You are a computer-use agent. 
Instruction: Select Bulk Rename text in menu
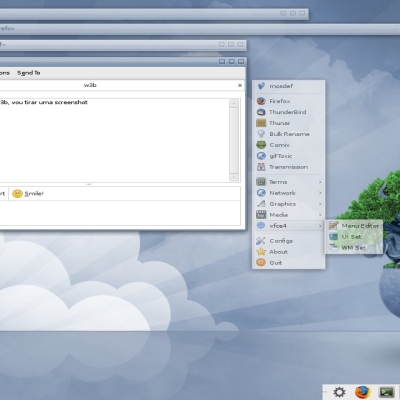pyautogui.click(x=289, y=134)
